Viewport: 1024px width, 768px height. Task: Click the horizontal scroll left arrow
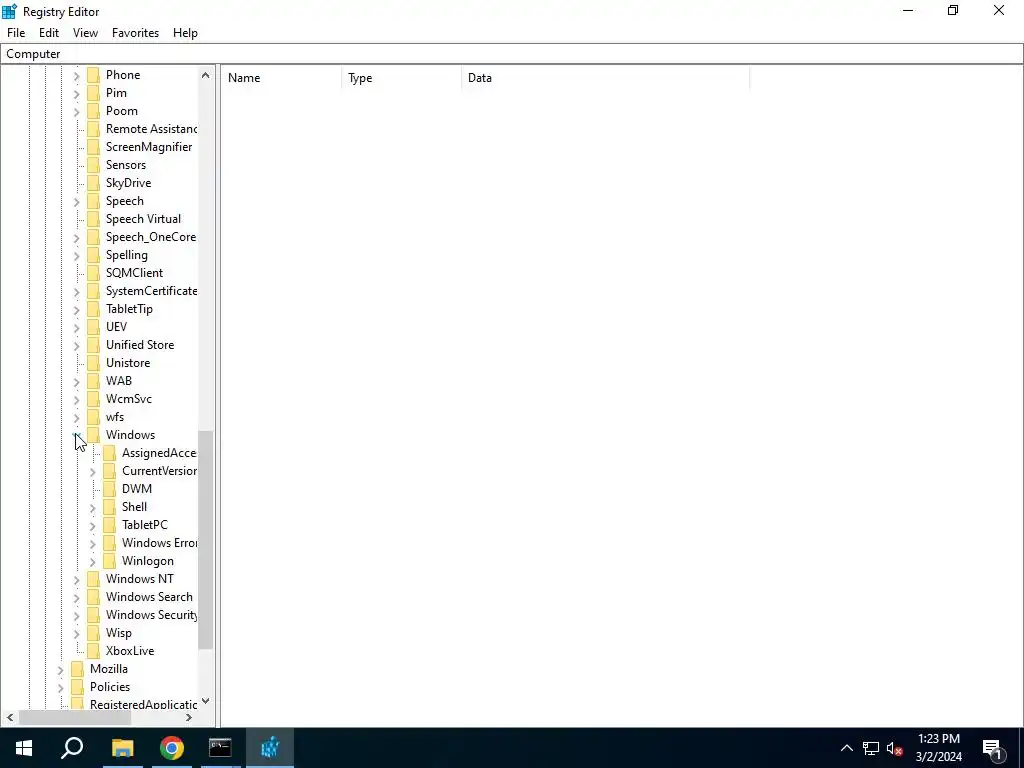pos(10,718)
